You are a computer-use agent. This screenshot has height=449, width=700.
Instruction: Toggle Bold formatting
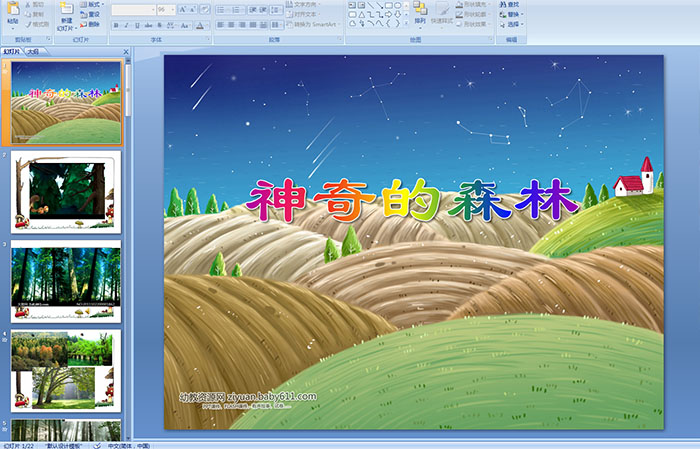point(116,25)
